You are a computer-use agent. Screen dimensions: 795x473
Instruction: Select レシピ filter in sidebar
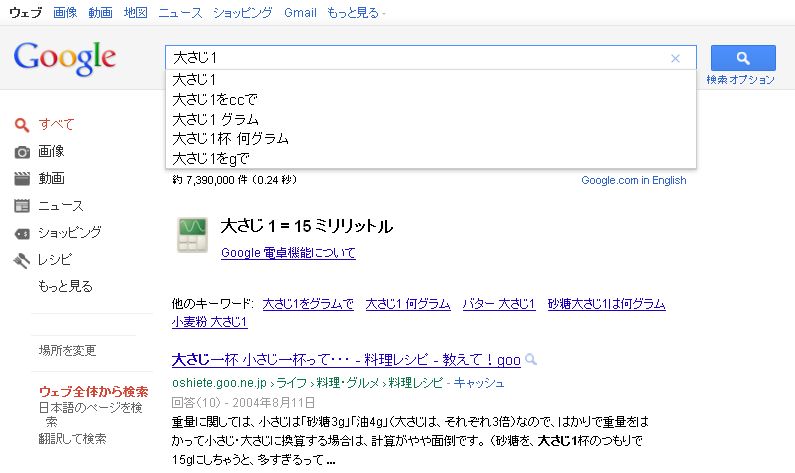click(x=55, y=260)
